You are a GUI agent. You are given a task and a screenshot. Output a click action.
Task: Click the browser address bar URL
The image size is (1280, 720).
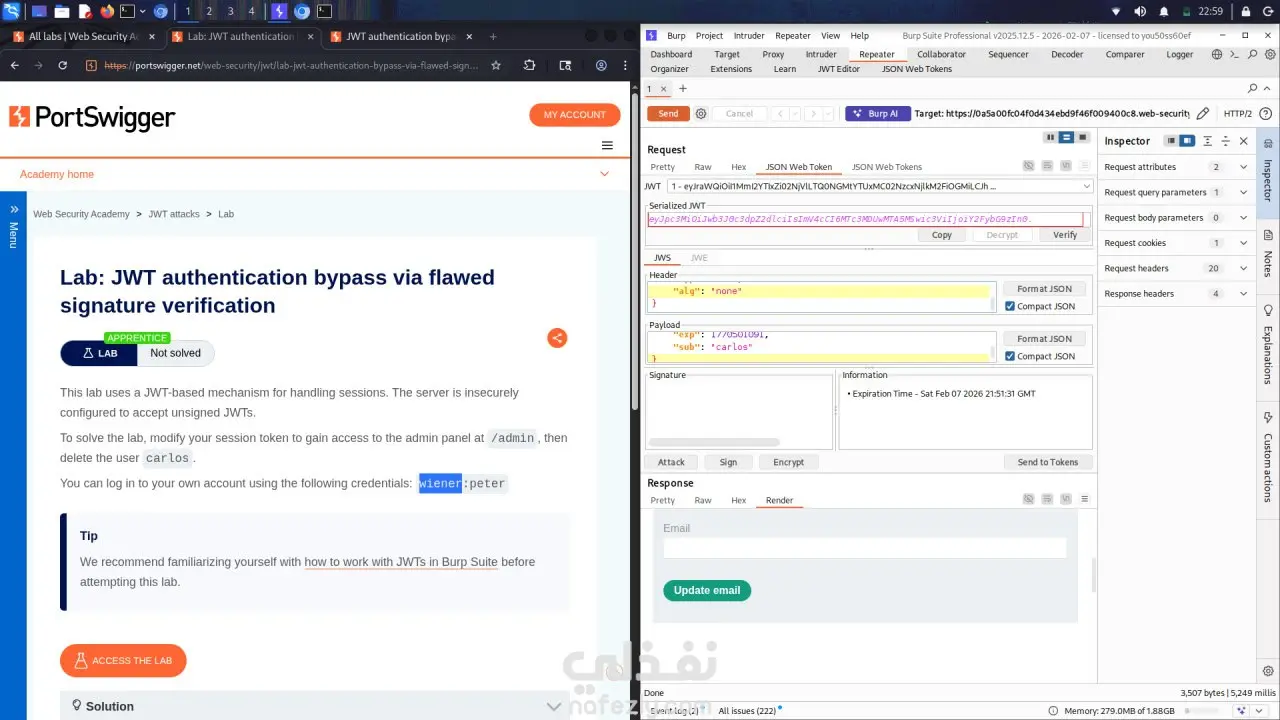point(291,66)
